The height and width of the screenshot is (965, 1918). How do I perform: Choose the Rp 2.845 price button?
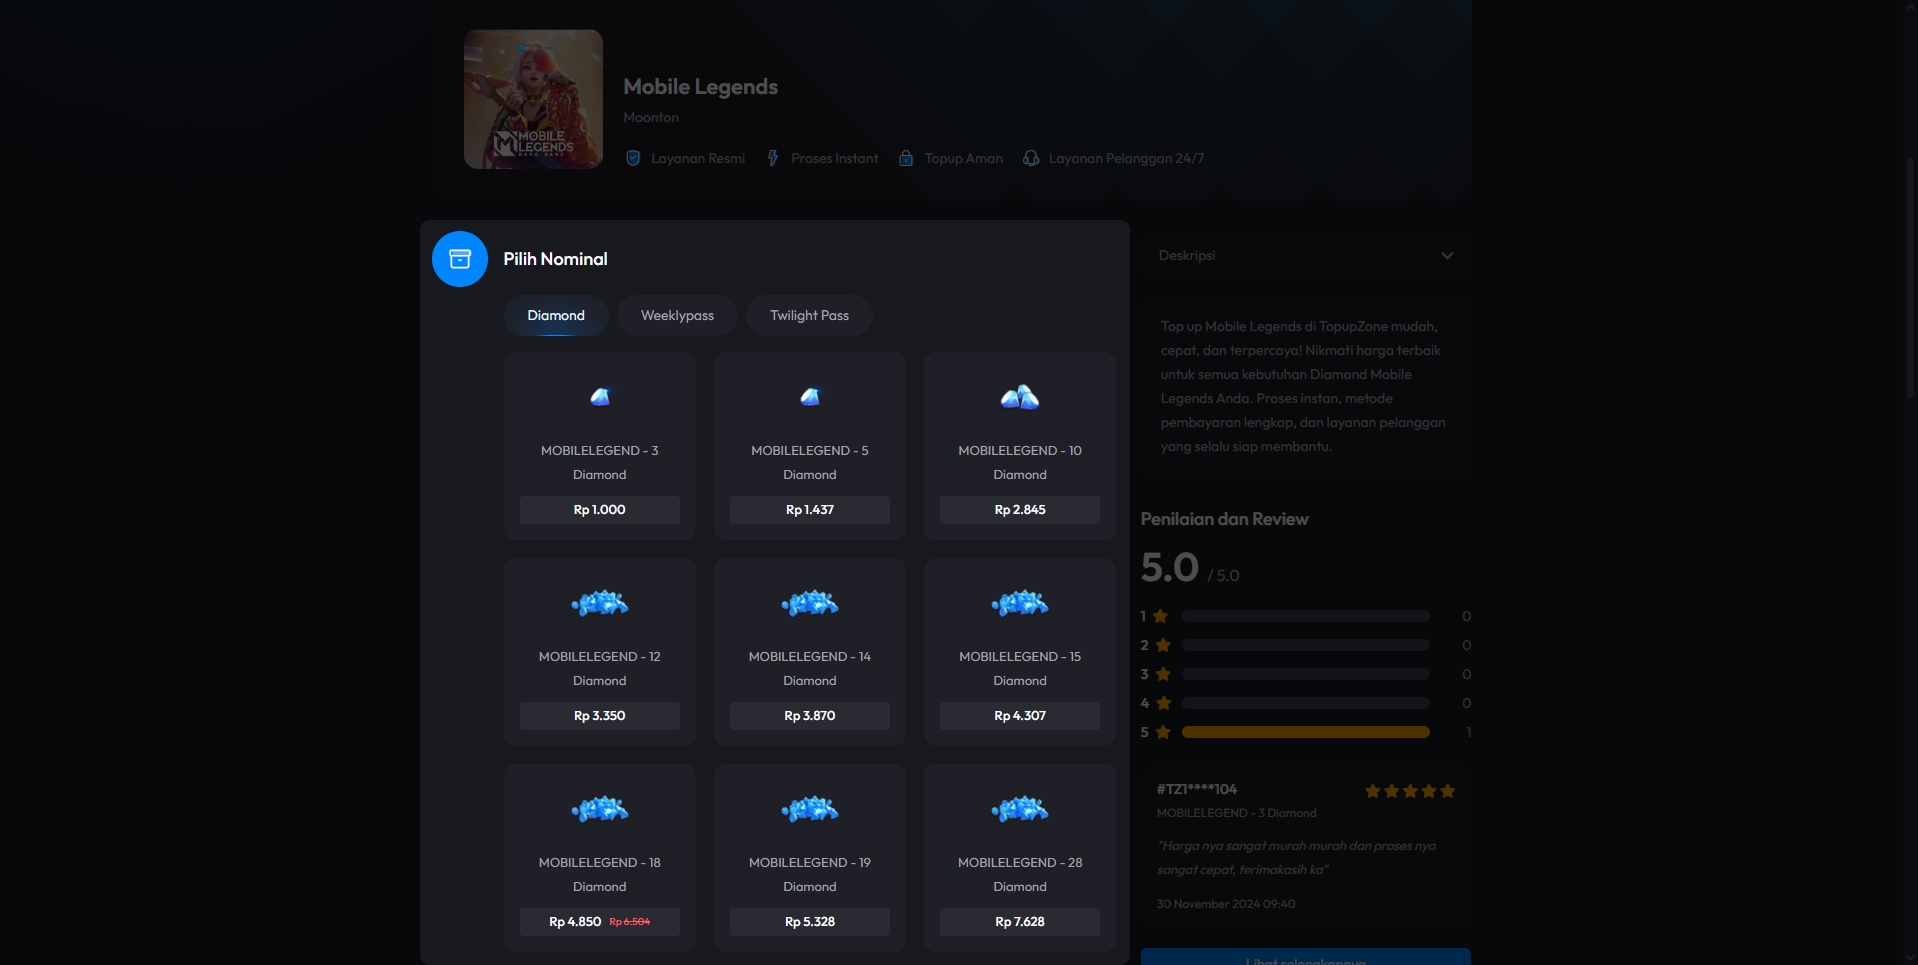pos(1020,510)
